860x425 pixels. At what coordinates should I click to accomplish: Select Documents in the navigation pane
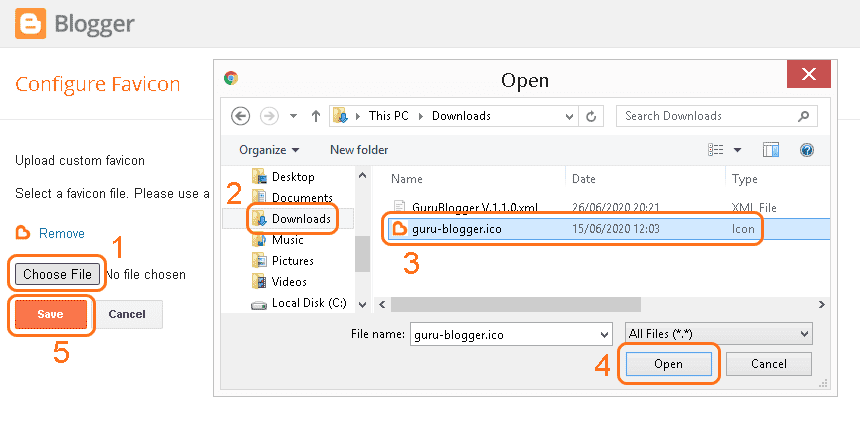tap(291, 197)
